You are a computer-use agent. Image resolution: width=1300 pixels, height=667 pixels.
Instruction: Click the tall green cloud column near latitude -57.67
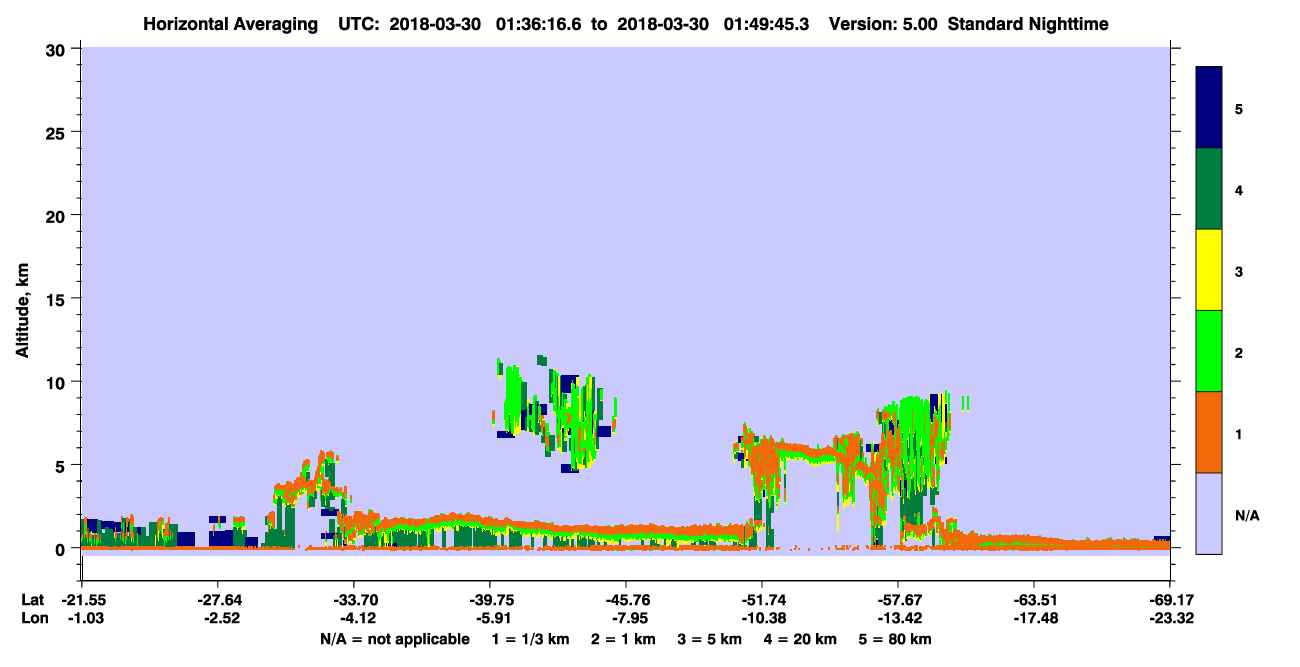[x=915, y=450]
